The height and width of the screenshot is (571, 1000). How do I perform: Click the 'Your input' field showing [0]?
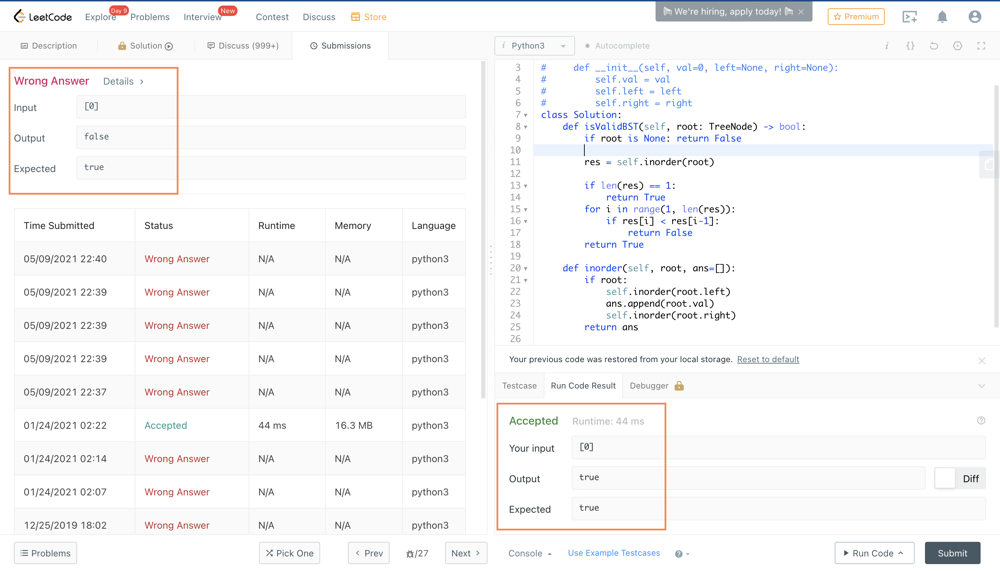click(778, 448)
